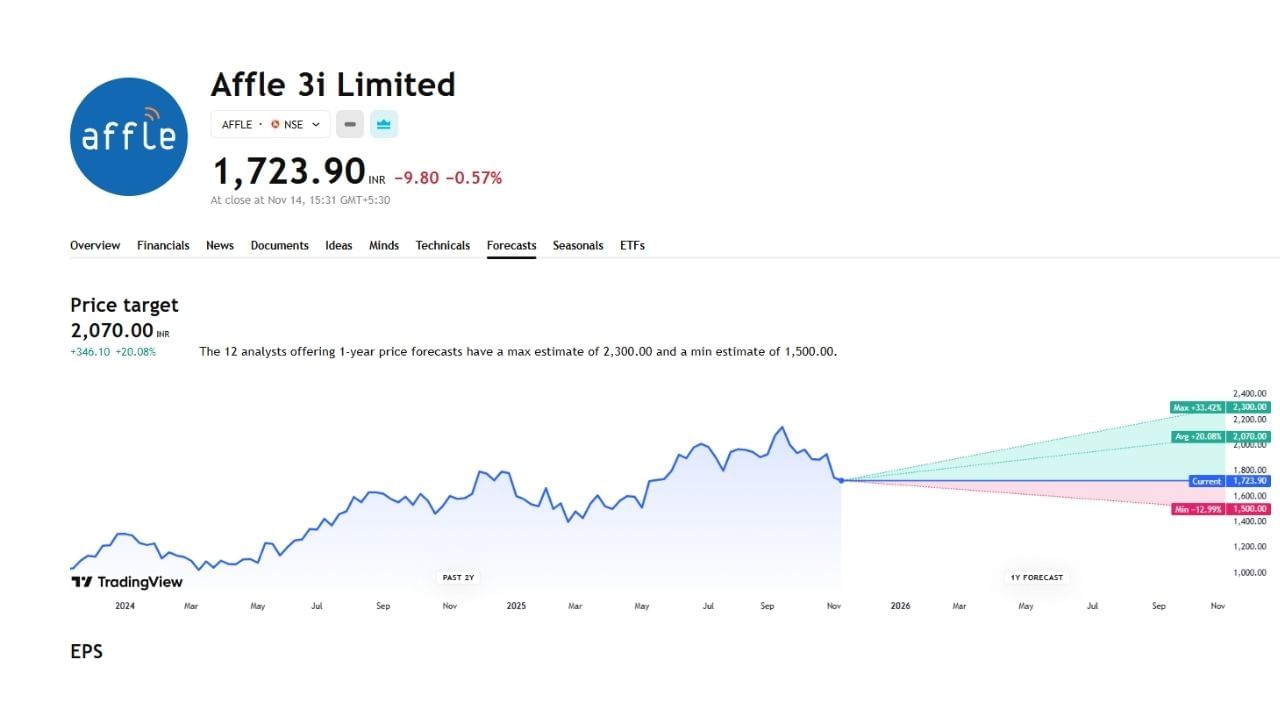This screenshot has height=720, width=1280.
Task: Go to the ETFs tab
Action: [632, 245]
